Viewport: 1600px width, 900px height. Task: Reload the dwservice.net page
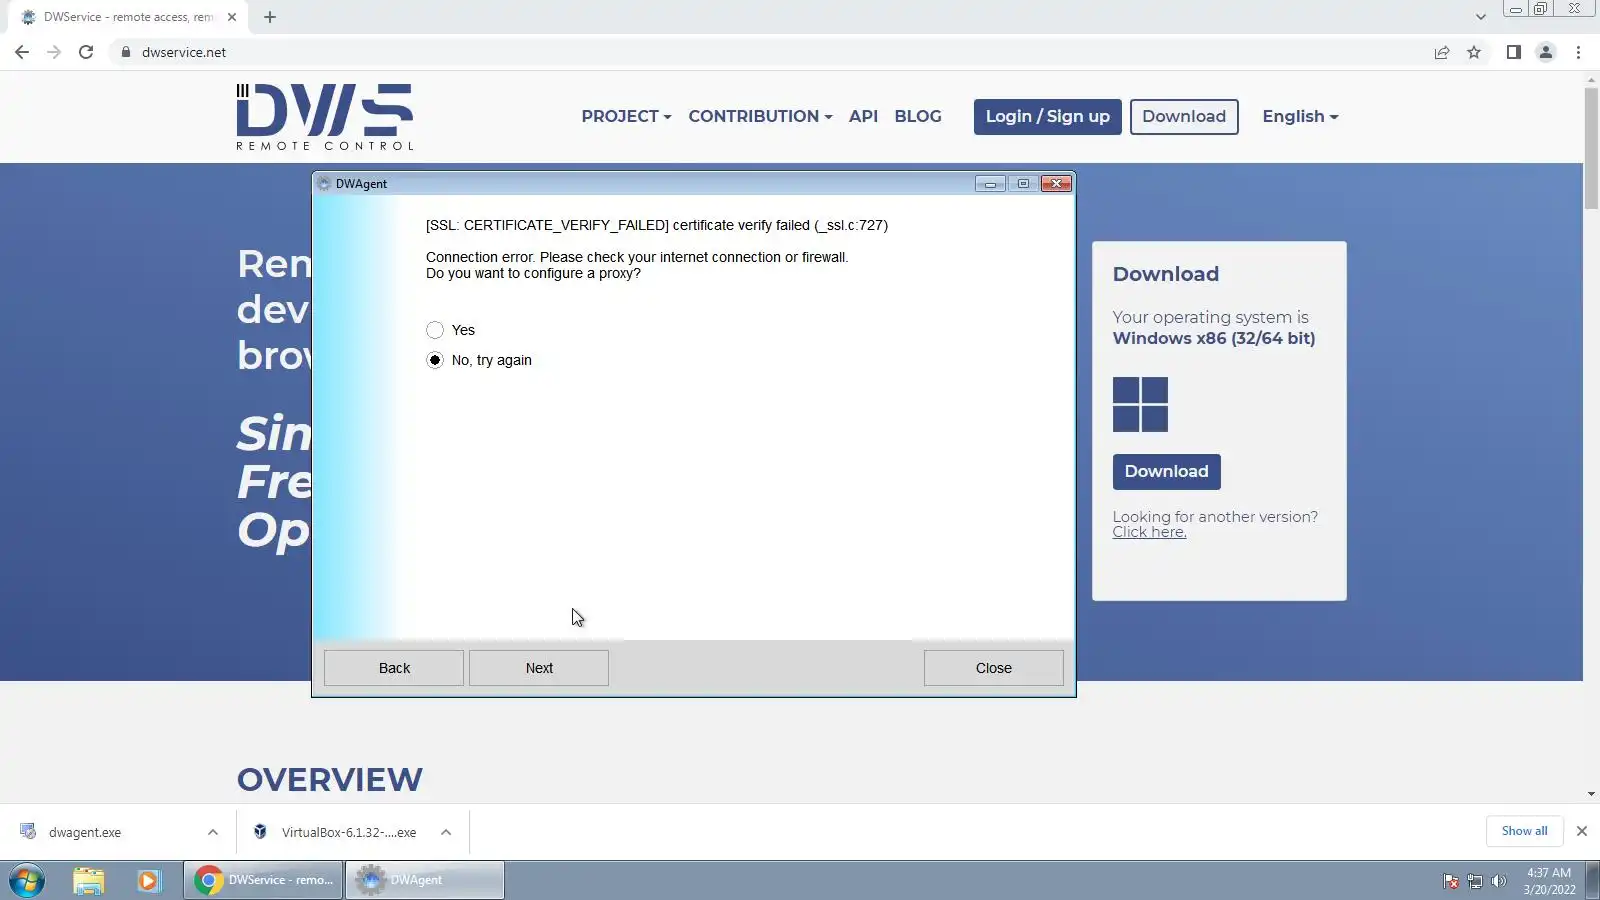pos(86,52)
